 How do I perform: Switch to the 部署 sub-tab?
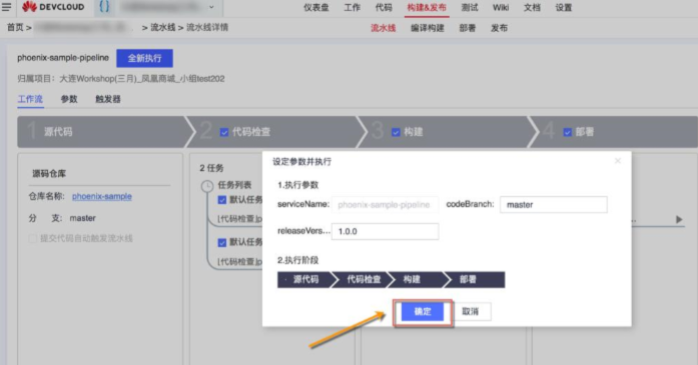(467, 28)
